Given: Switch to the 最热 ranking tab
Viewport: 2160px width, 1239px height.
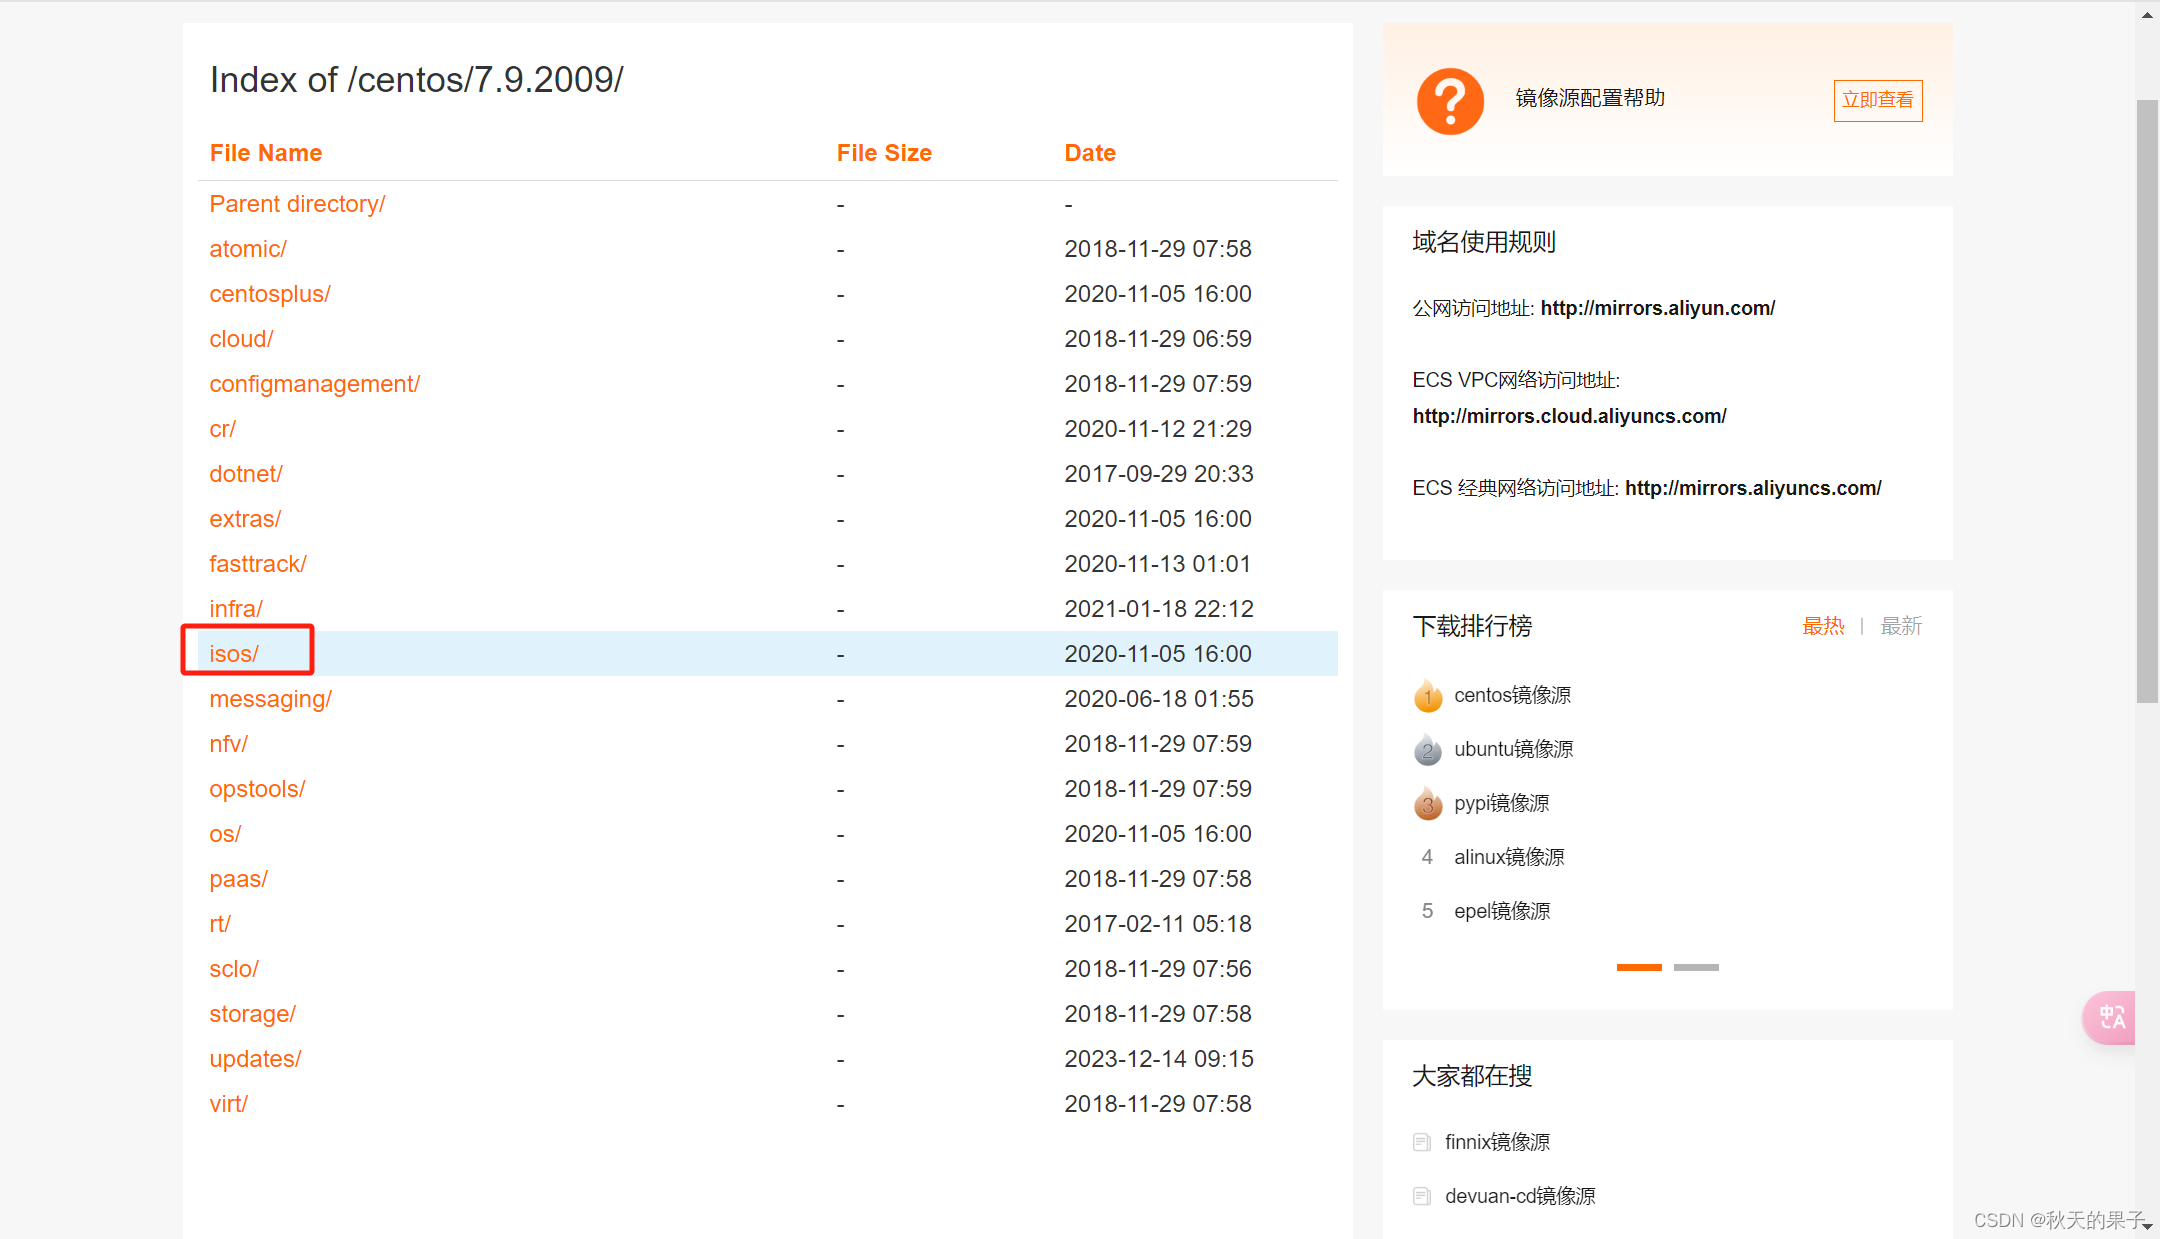Looking at the screenshot, I should [x=1822, y=626].
